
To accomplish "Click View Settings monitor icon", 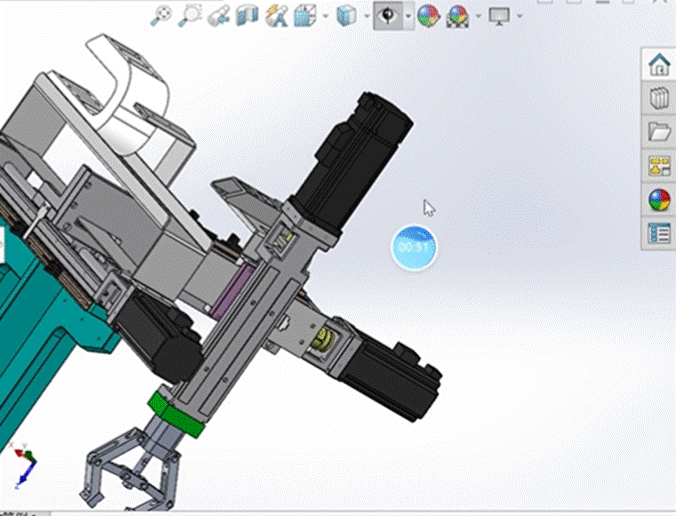I will pos(500,16).
